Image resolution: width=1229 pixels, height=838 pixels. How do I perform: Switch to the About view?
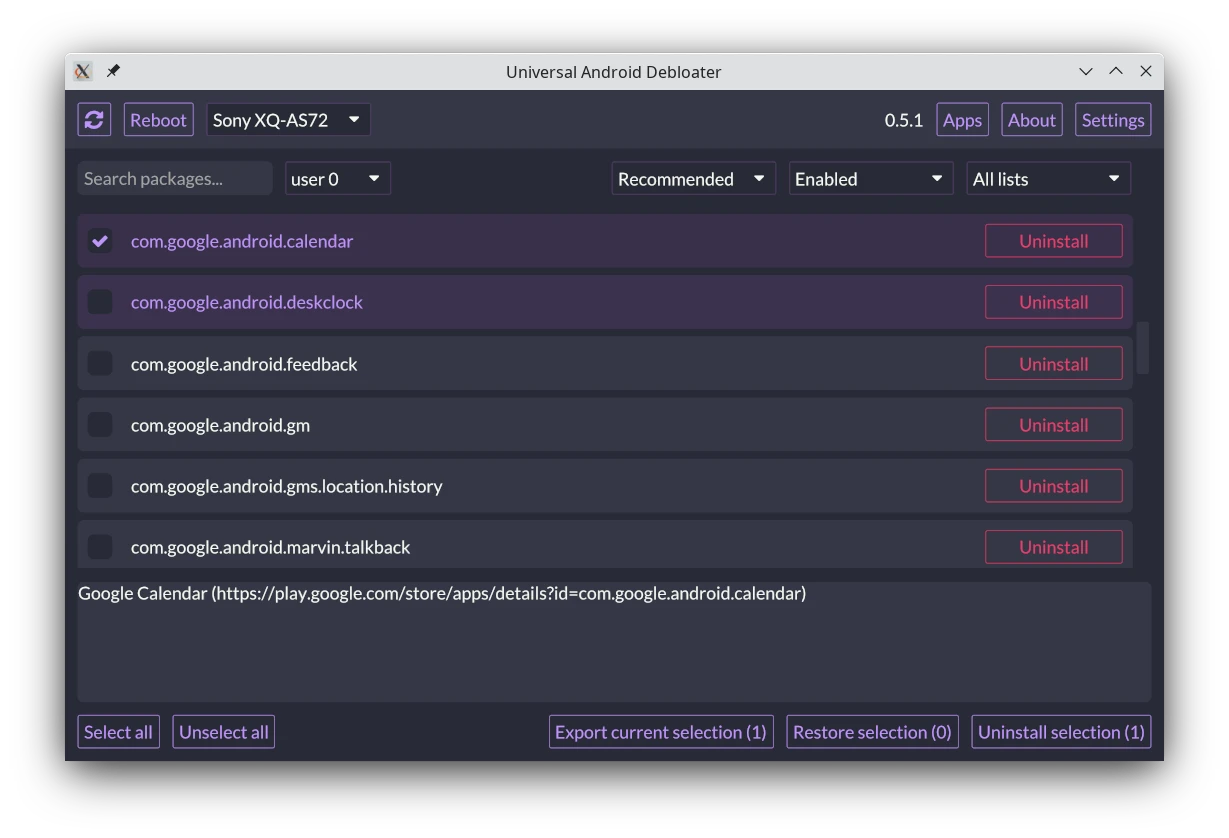[x=1031, y=120]
